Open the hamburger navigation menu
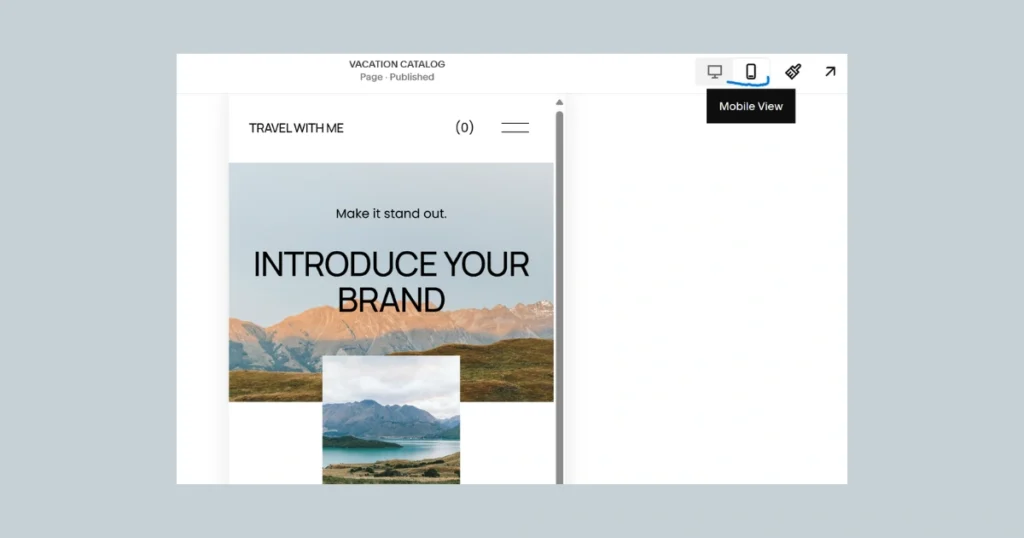This screenshot has height=538, width=1024. click(515, 128)
